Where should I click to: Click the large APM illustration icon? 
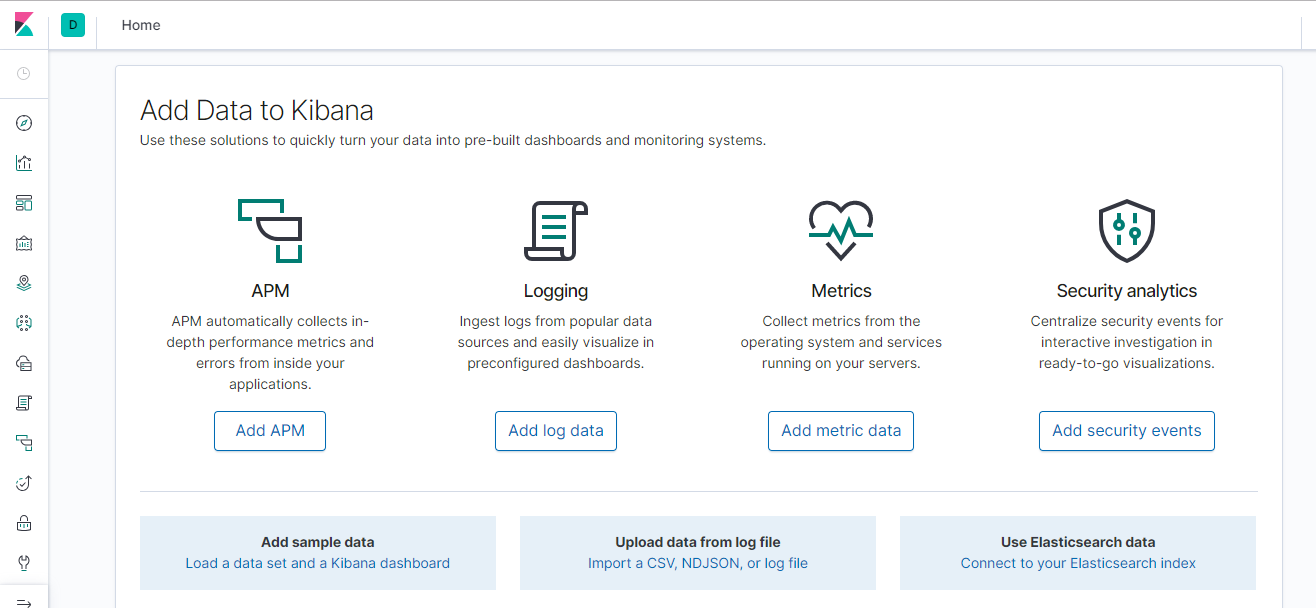270,231
